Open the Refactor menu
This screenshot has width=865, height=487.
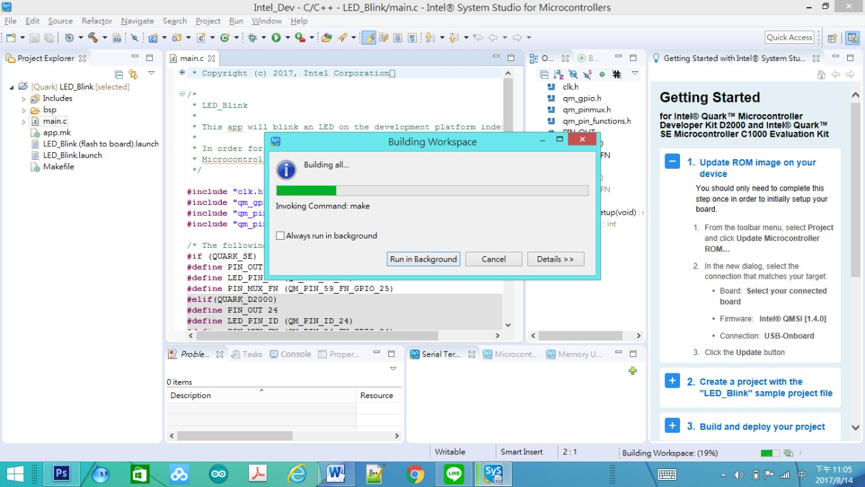point(97,21)
